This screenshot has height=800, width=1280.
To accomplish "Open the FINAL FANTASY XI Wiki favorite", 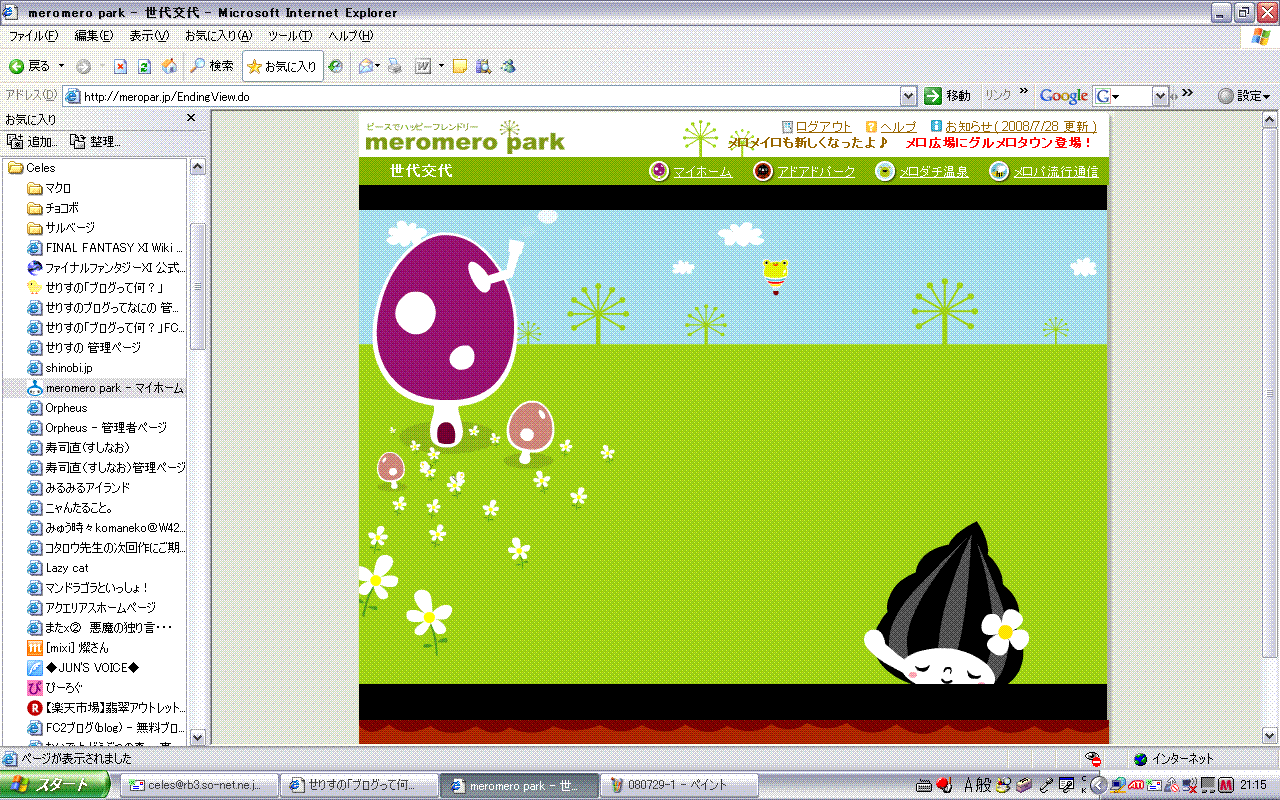I will point(106,248).
